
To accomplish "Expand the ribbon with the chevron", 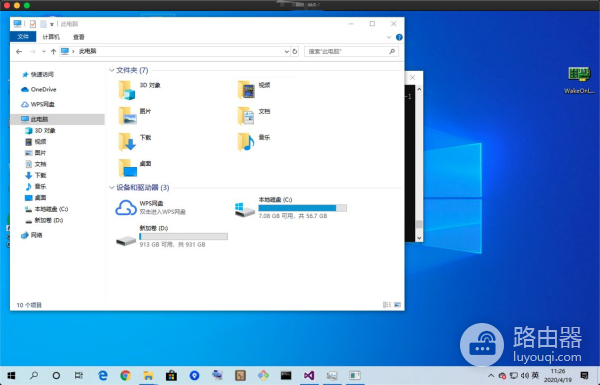I will point(389,37).
